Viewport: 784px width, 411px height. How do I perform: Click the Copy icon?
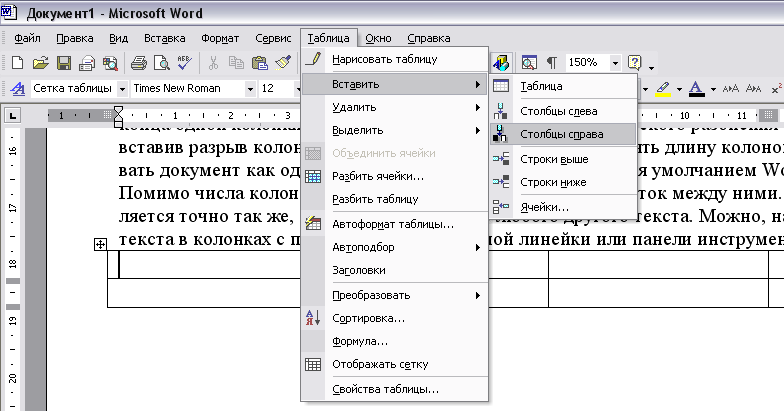[x=236, y=62]
